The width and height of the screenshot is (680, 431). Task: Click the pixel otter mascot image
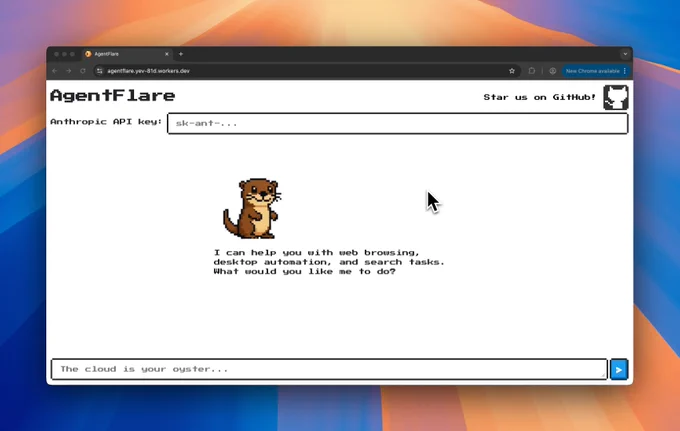pos(252,208)
